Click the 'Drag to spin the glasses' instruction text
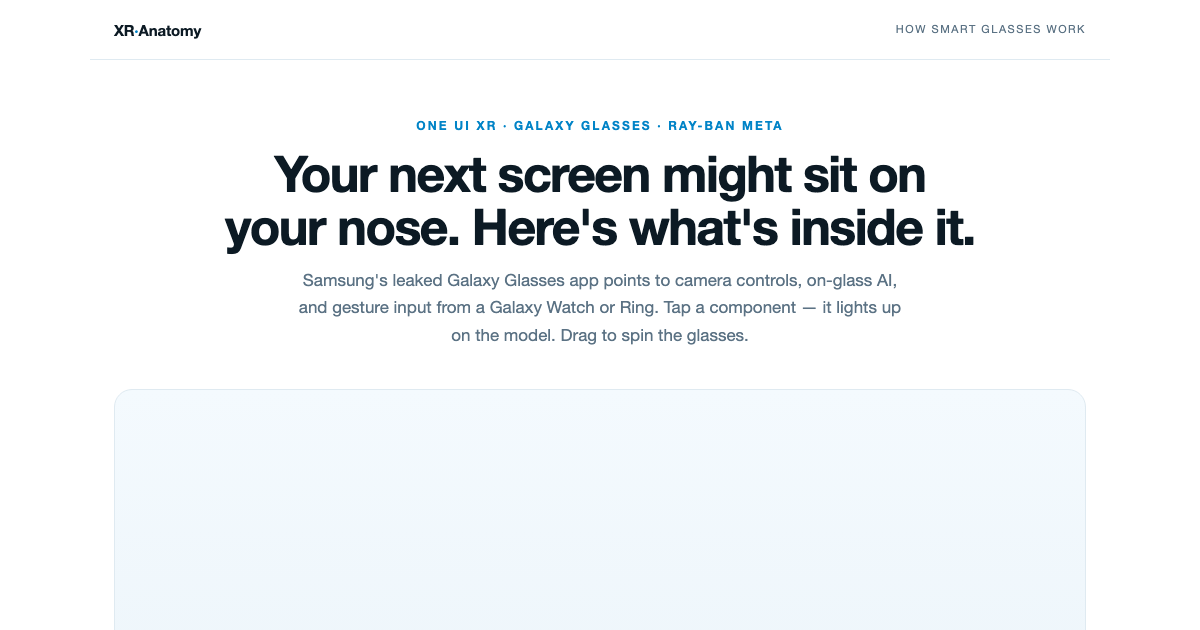The width and height of the screenshot is (1200, 630). tap(654, 335)
